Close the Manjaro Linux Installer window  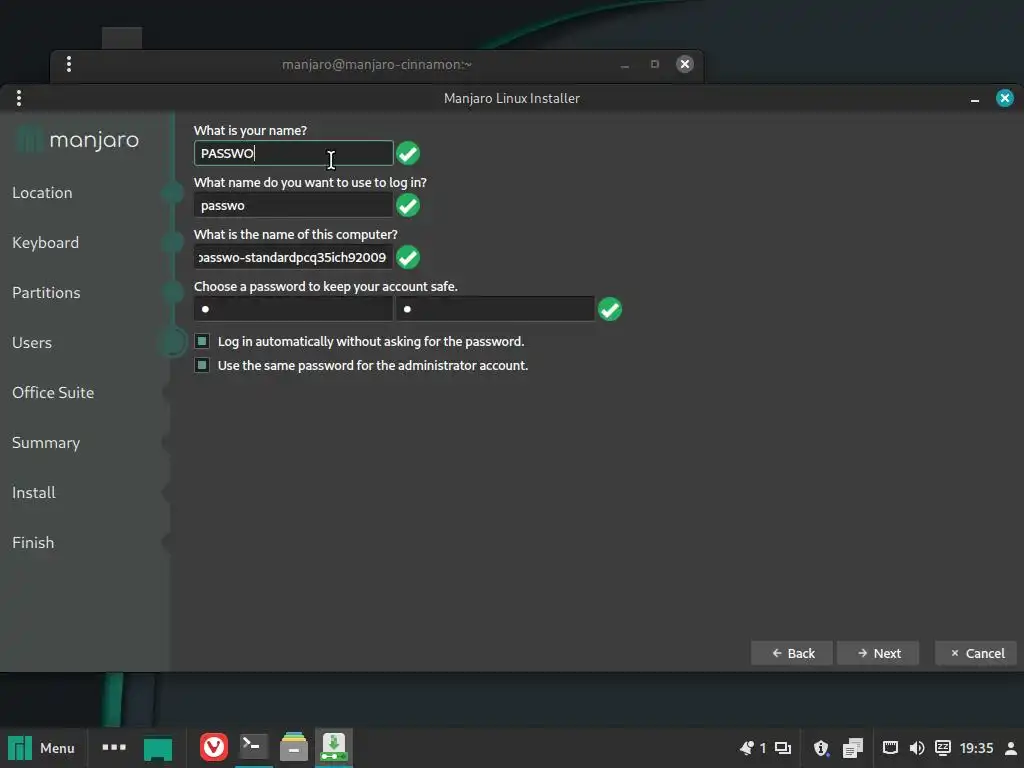pos(1004,98)
